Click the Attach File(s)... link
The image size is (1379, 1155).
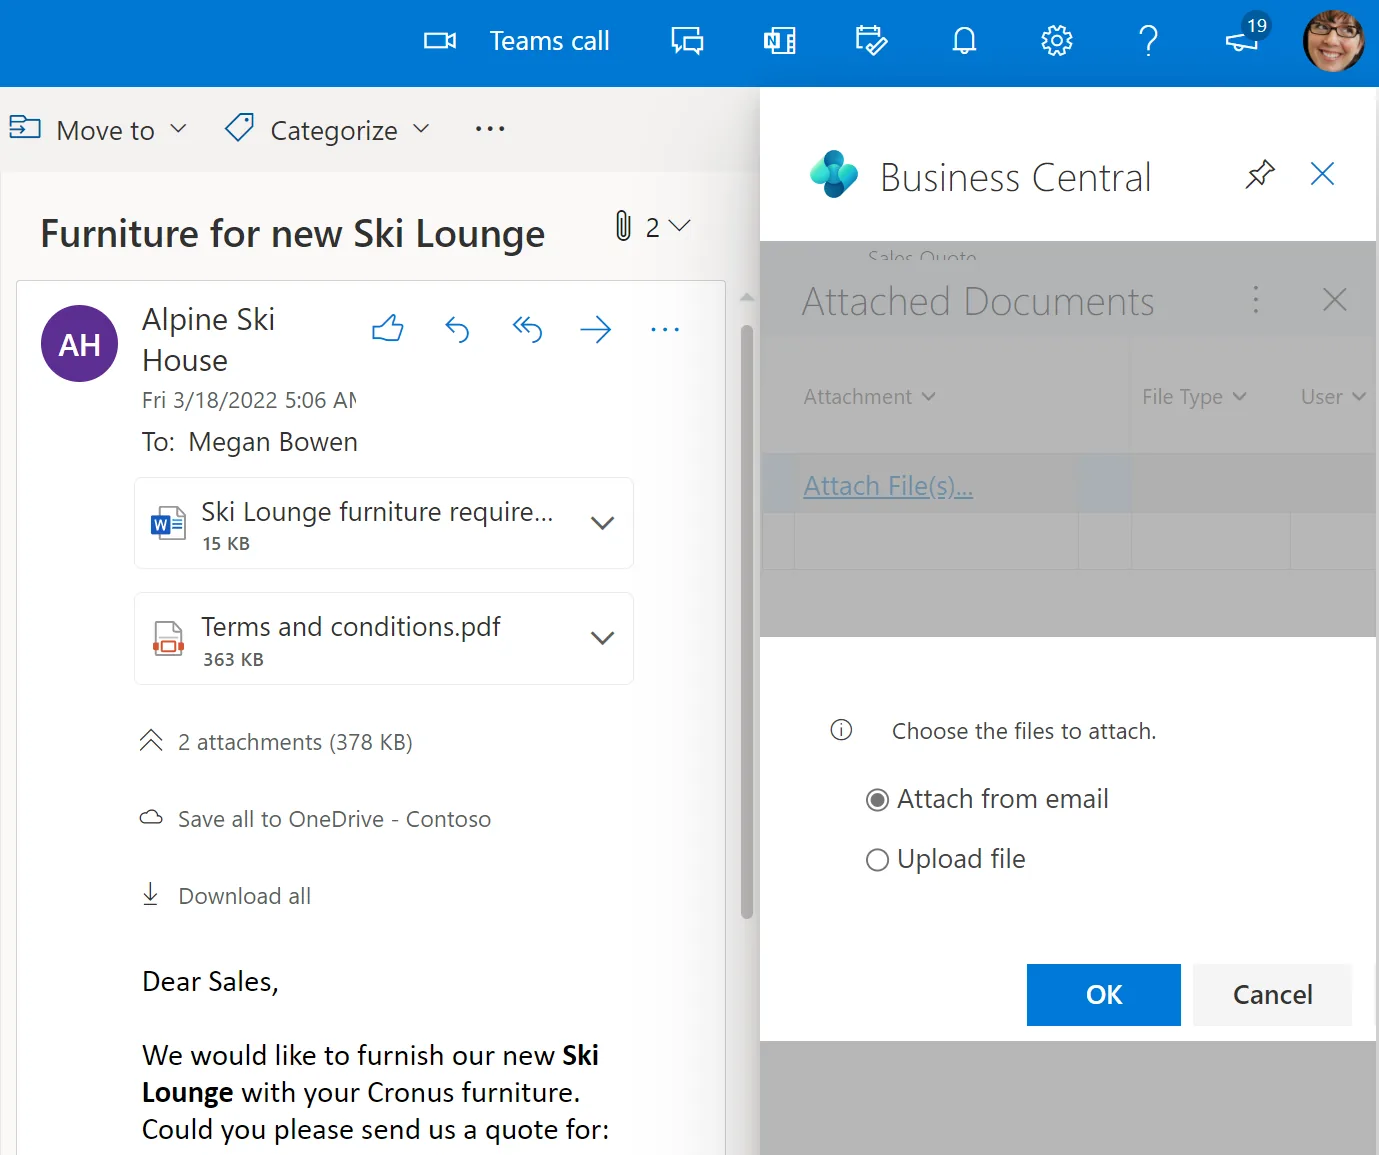pyautogui.click(x=888, y=486)
